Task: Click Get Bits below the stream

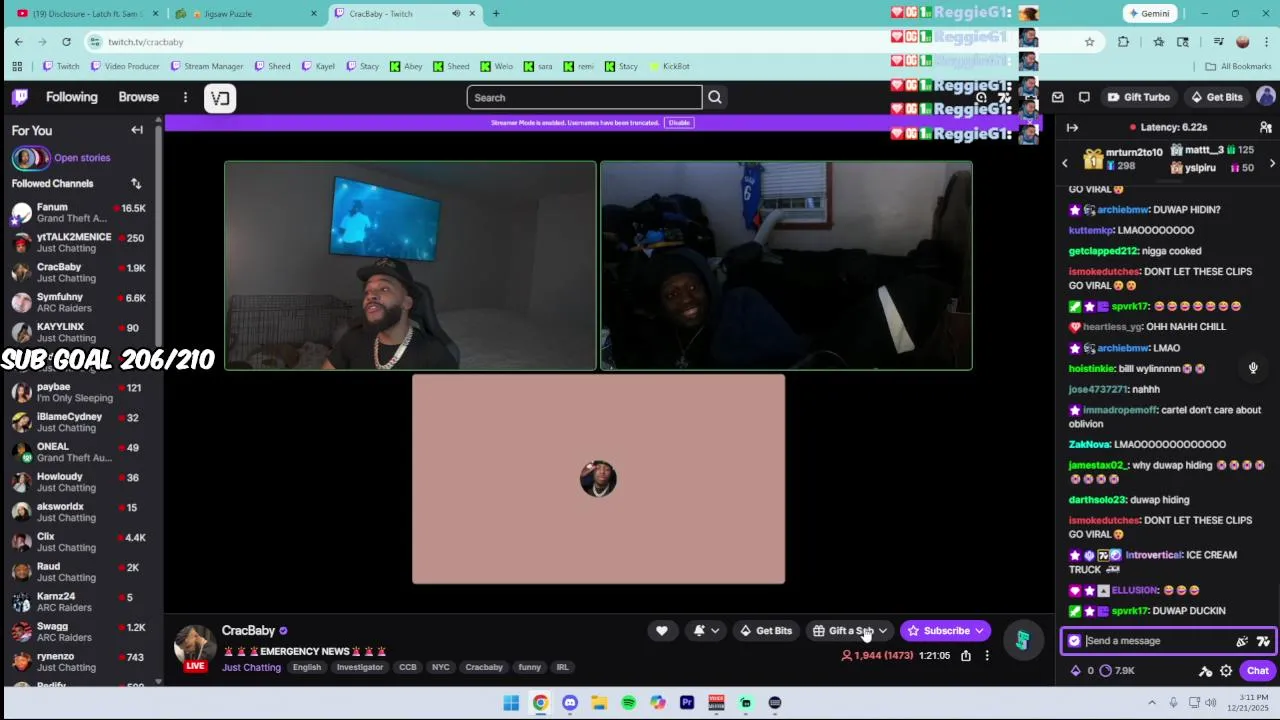Action: point(766,631)
